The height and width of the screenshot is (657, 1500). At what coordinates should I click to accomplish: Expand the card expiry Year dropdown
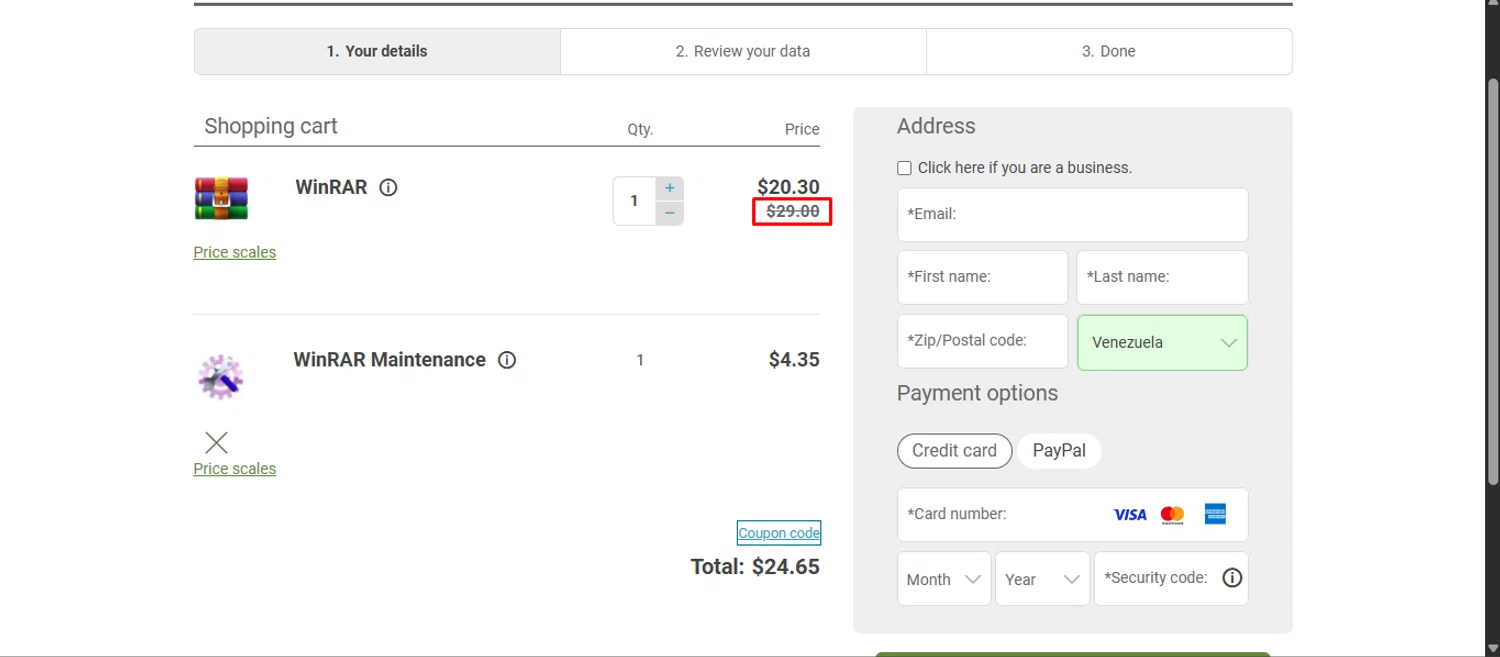(x=1042, y=579)
